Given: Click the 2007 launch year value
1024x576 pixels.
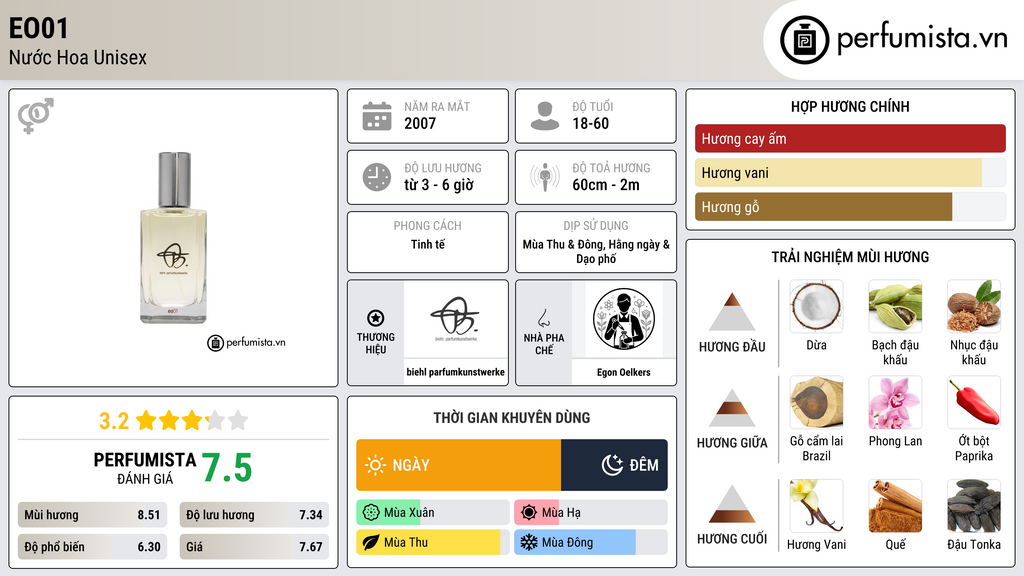Looking at the screenshot, I should (x=420, y=123).
